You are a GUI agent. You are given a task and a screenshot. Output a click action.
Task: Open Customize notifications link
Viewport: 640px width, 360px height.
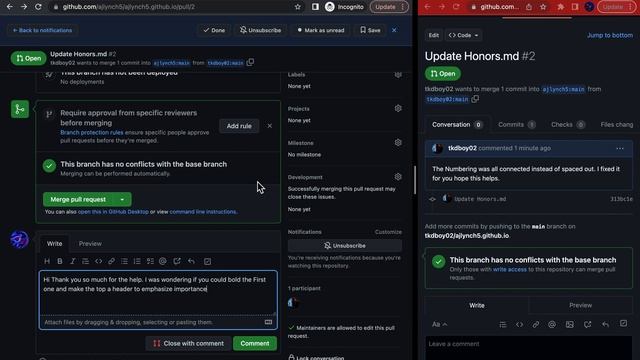pyautogui.click(x=388, y=232)
